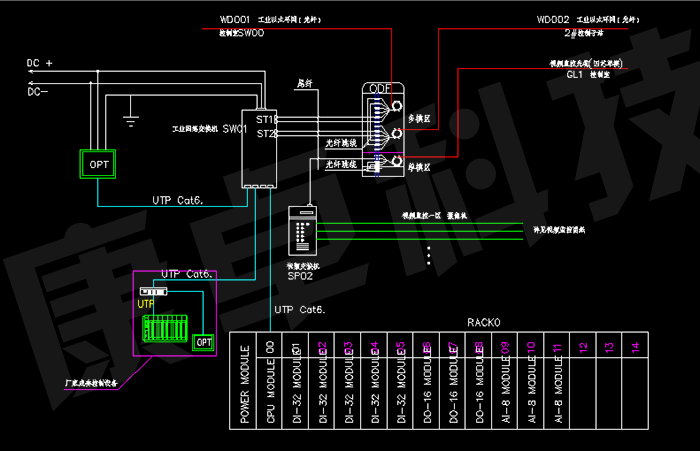Screen dimensions: 700x451
Task: Click the POWER MODULE table cell
Action: (246, 384)
